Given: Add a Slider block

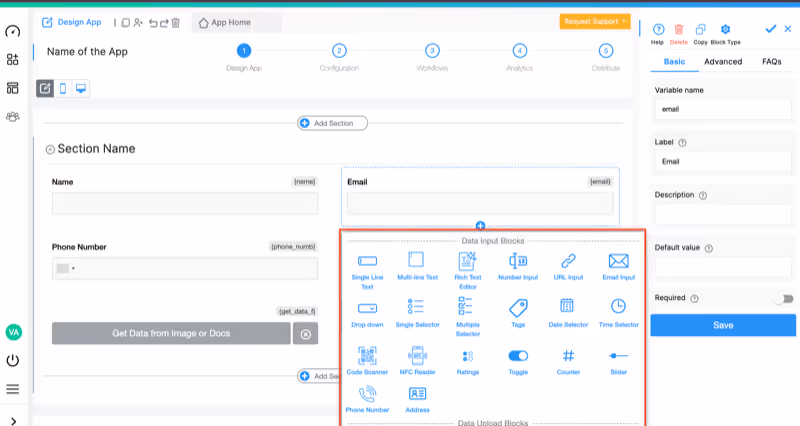Looking at the screenshot, I should [618, 363].
